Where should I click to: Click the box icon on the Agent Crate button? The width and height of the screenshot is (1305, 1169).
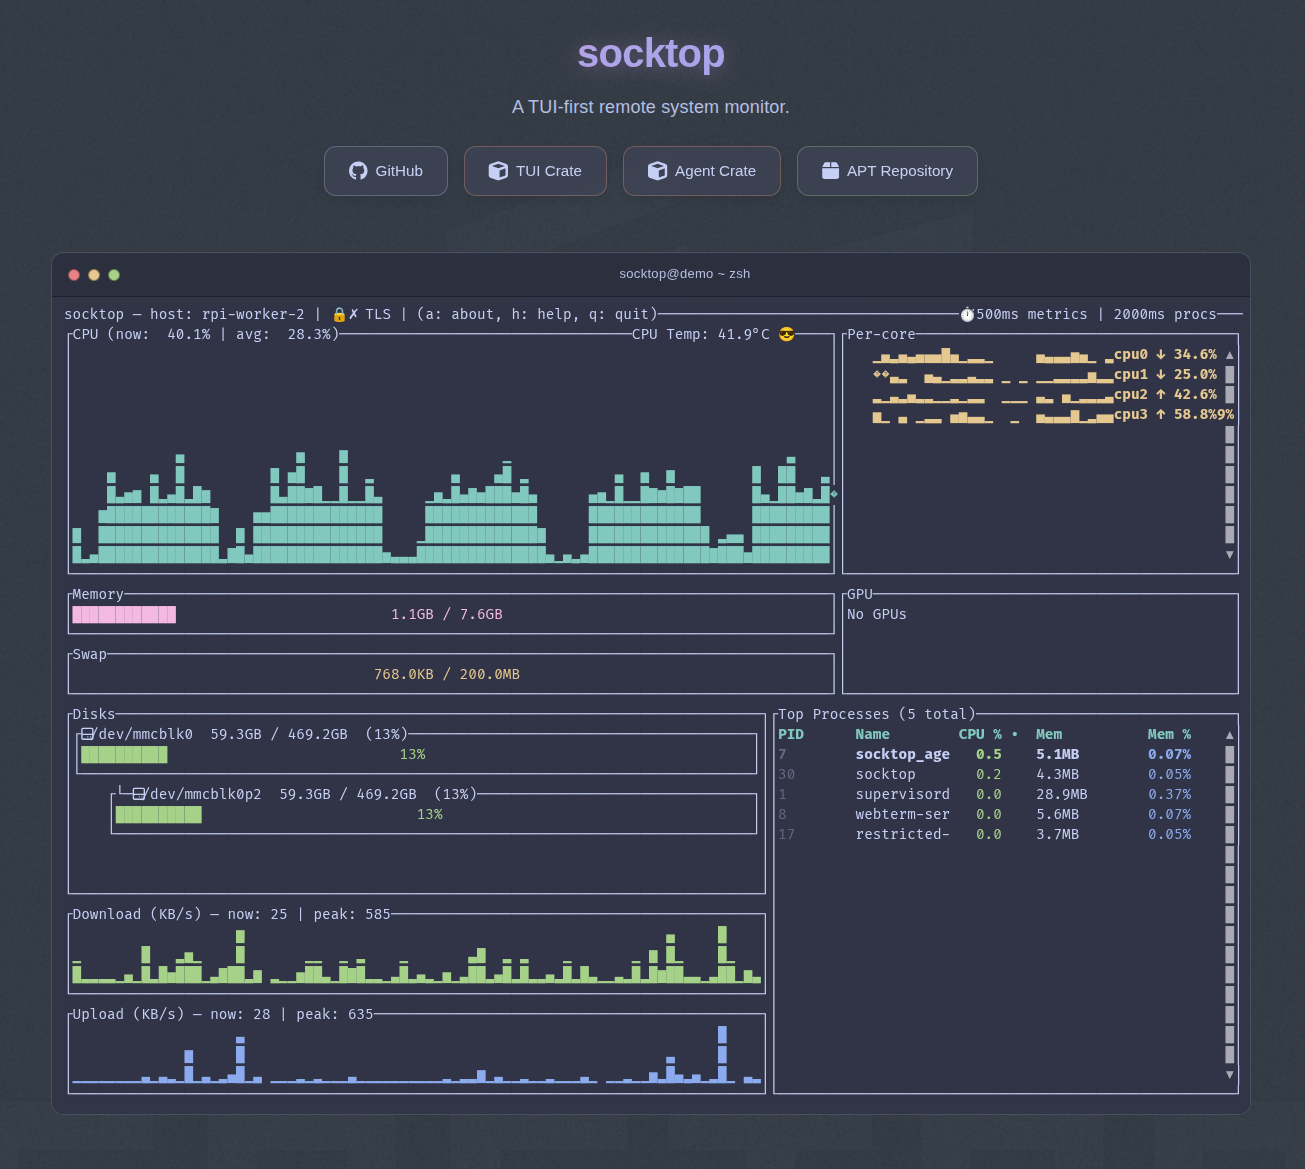point(658,170)
